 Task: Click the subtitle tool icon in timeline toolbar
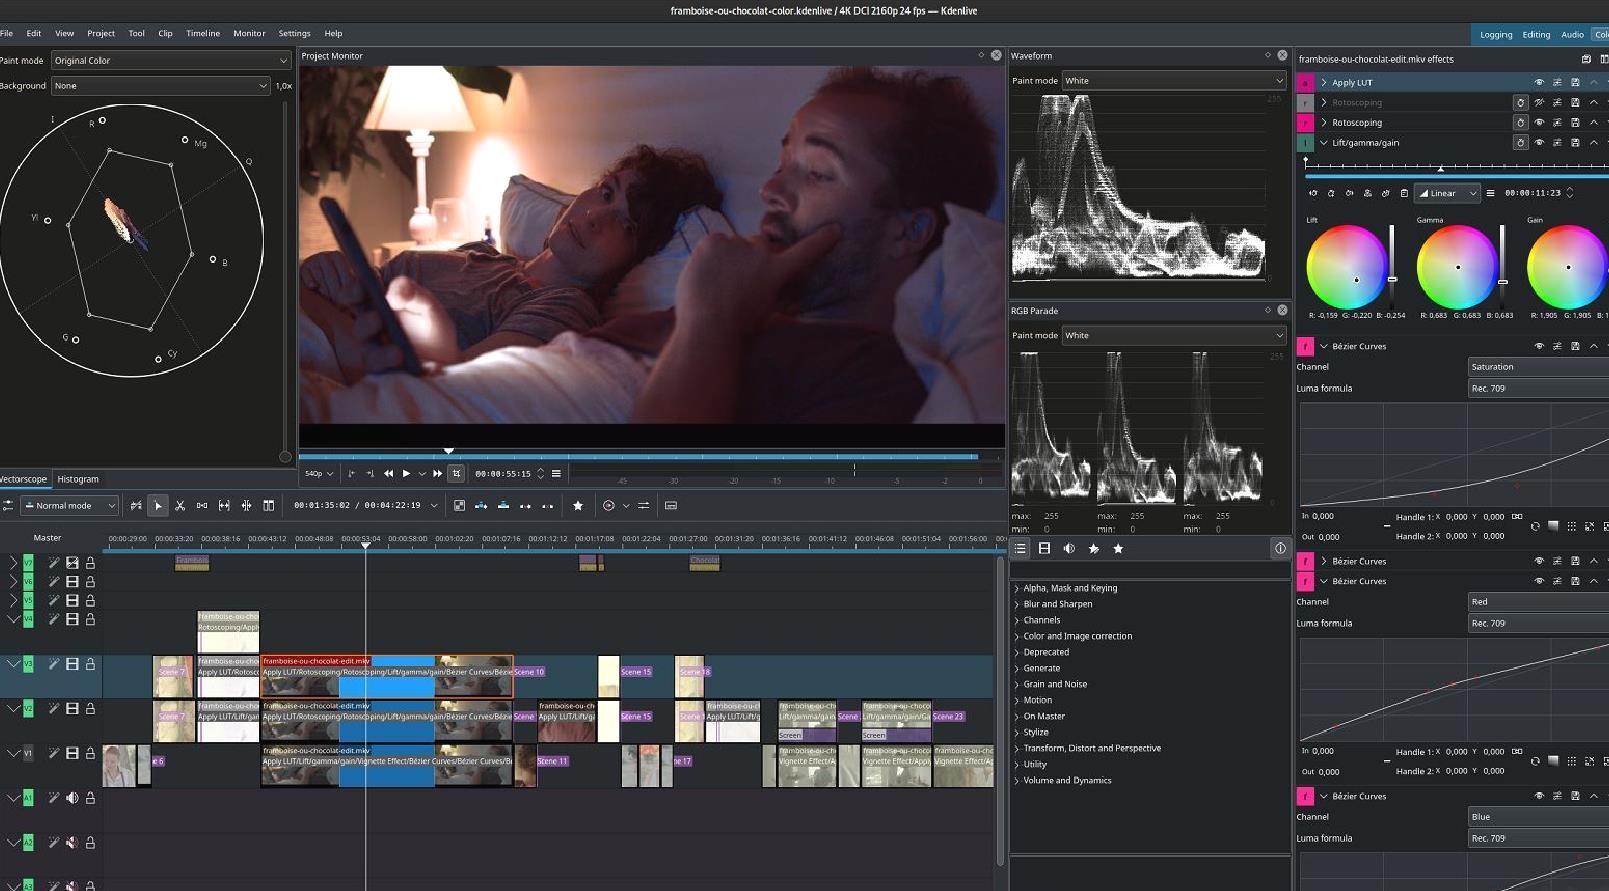coord(671,506)
